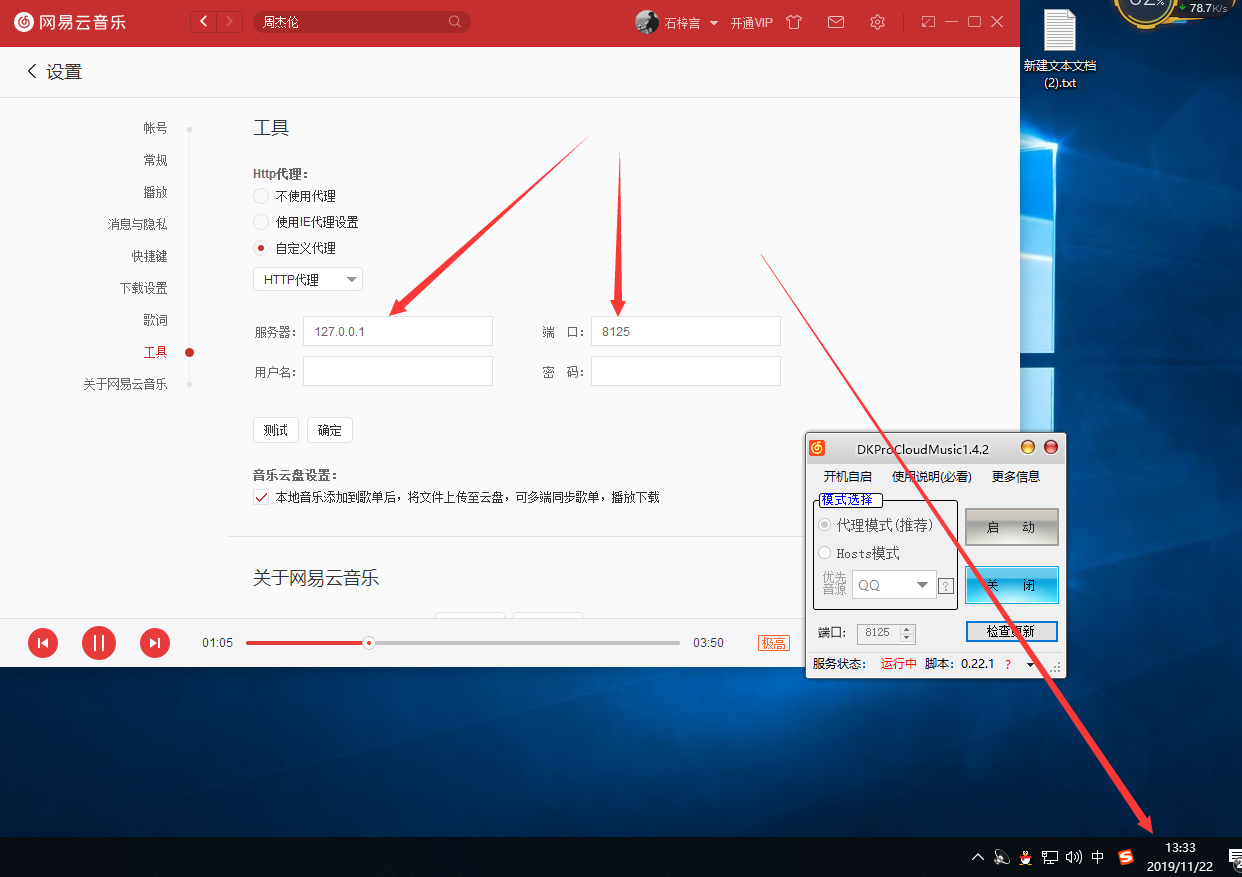Show hidden tray icons chevron
The image size is (1242, 877).
point(978,857)
